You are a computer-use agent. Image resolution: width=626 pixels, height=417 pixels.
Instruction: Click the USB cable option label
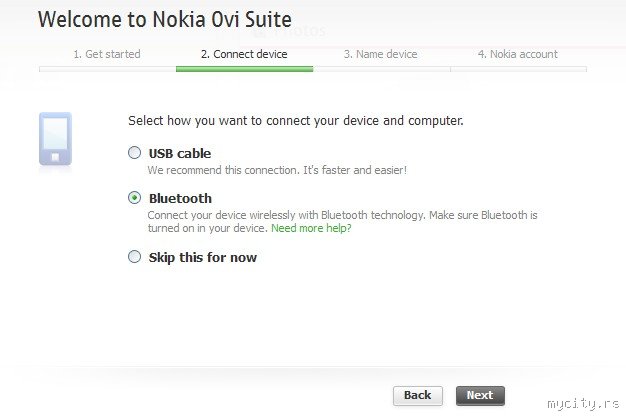click(x=180, y=154)
